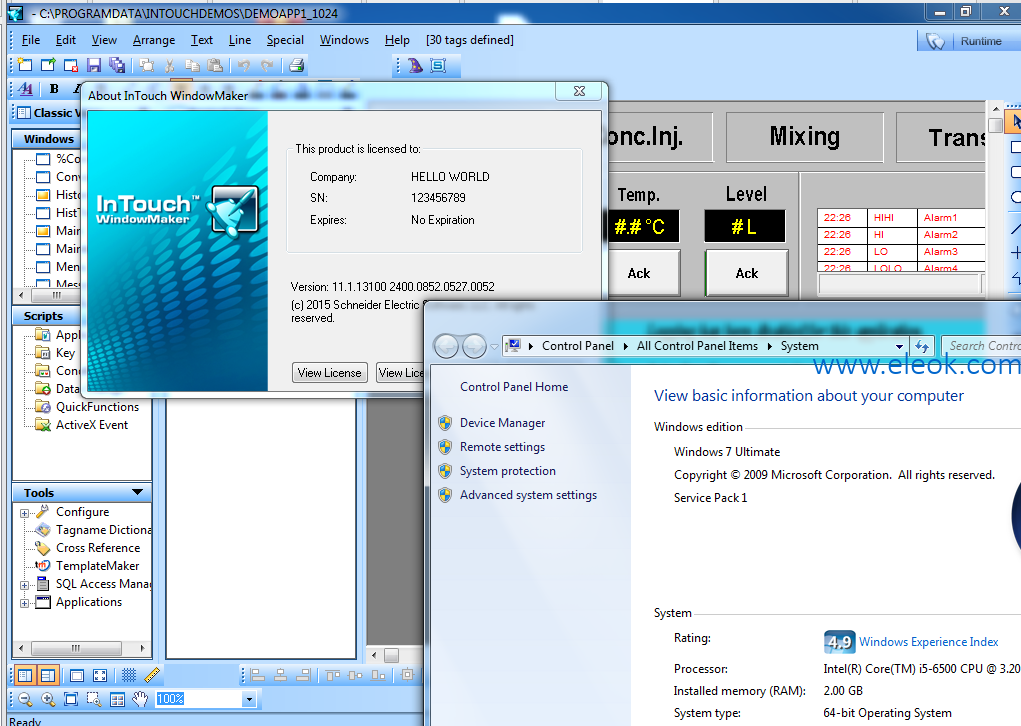Viewport: 1021px width, 726px height.
Task: Open the Wizards hat icon
Action: click(x=415, y=65)
